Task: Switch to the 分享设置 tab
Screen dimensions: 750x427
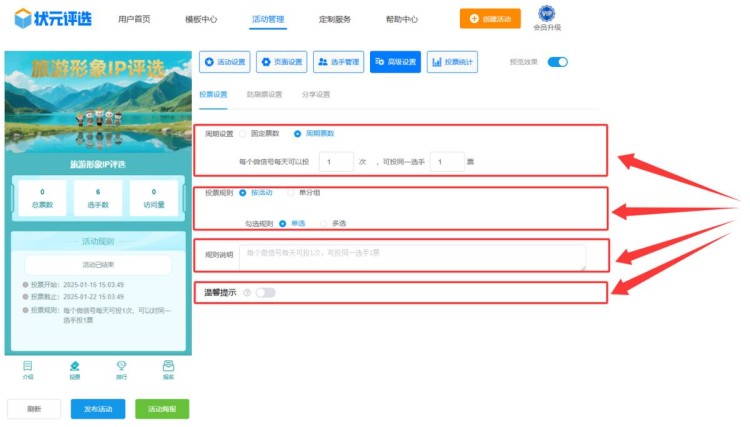Action: pyautogui.click(x=315, y=95)
